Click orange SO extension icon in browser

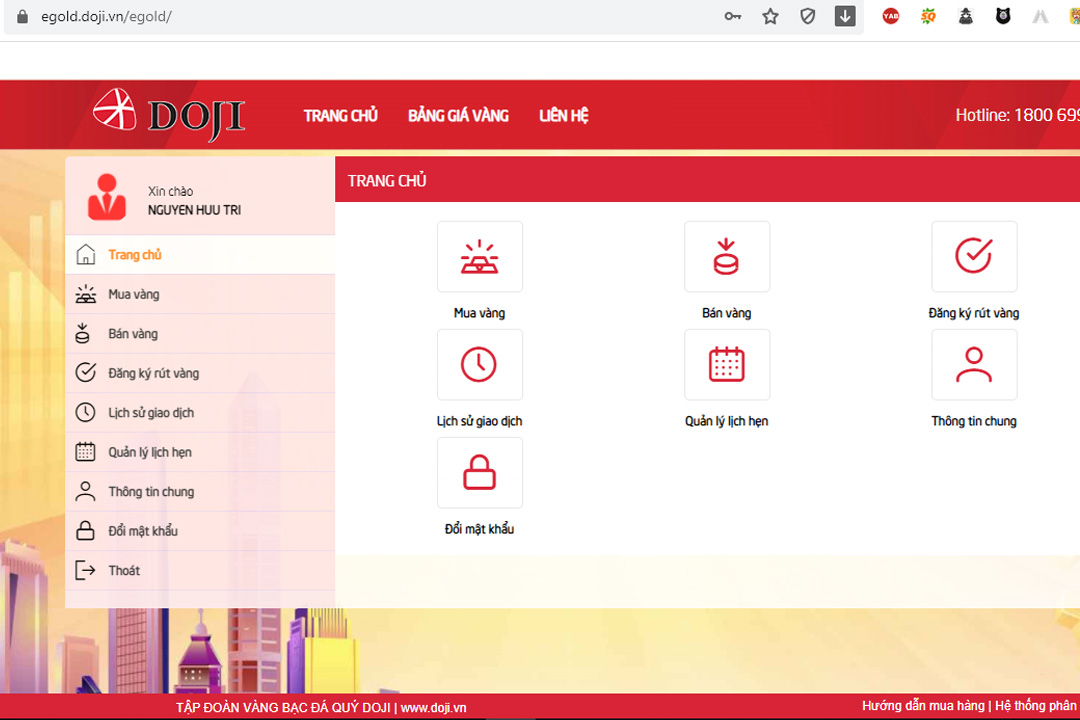[x=928, y=16]
